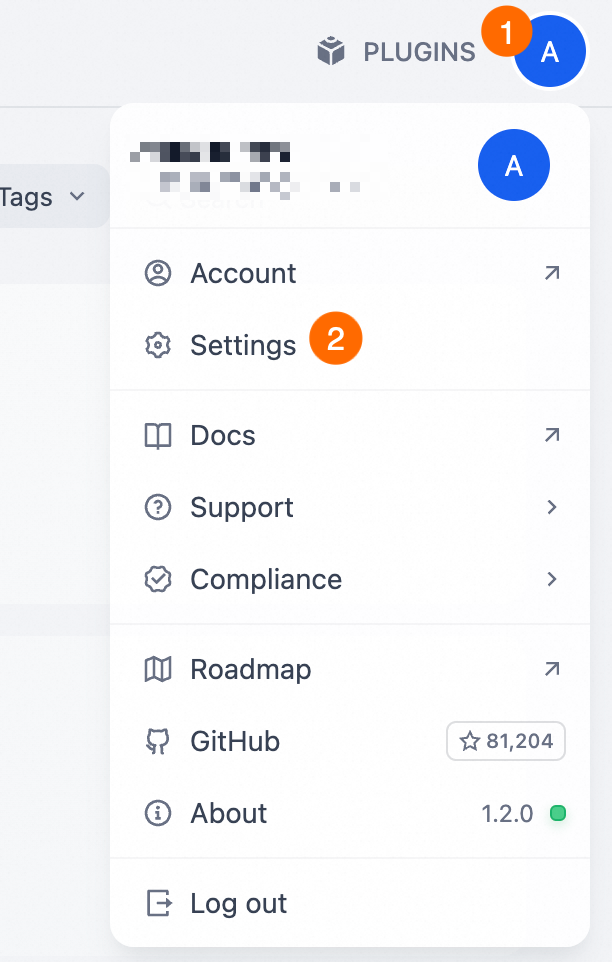The height and width of the screenshot is (962, 612).
Task: Click the Roadmap map icon
Action: point(158,669)
